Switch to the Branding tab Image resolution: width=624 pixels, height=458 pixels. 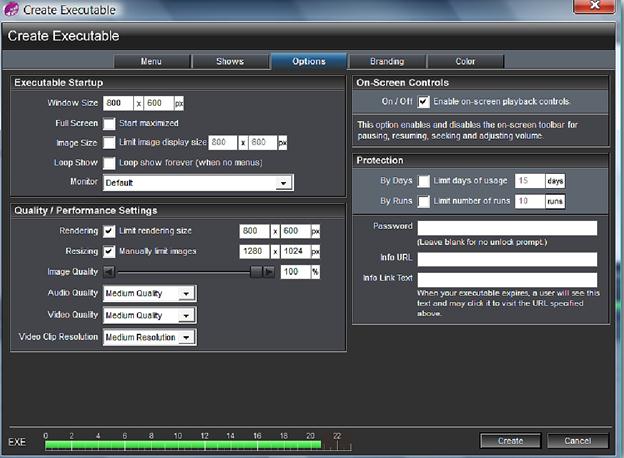[387, 62]
